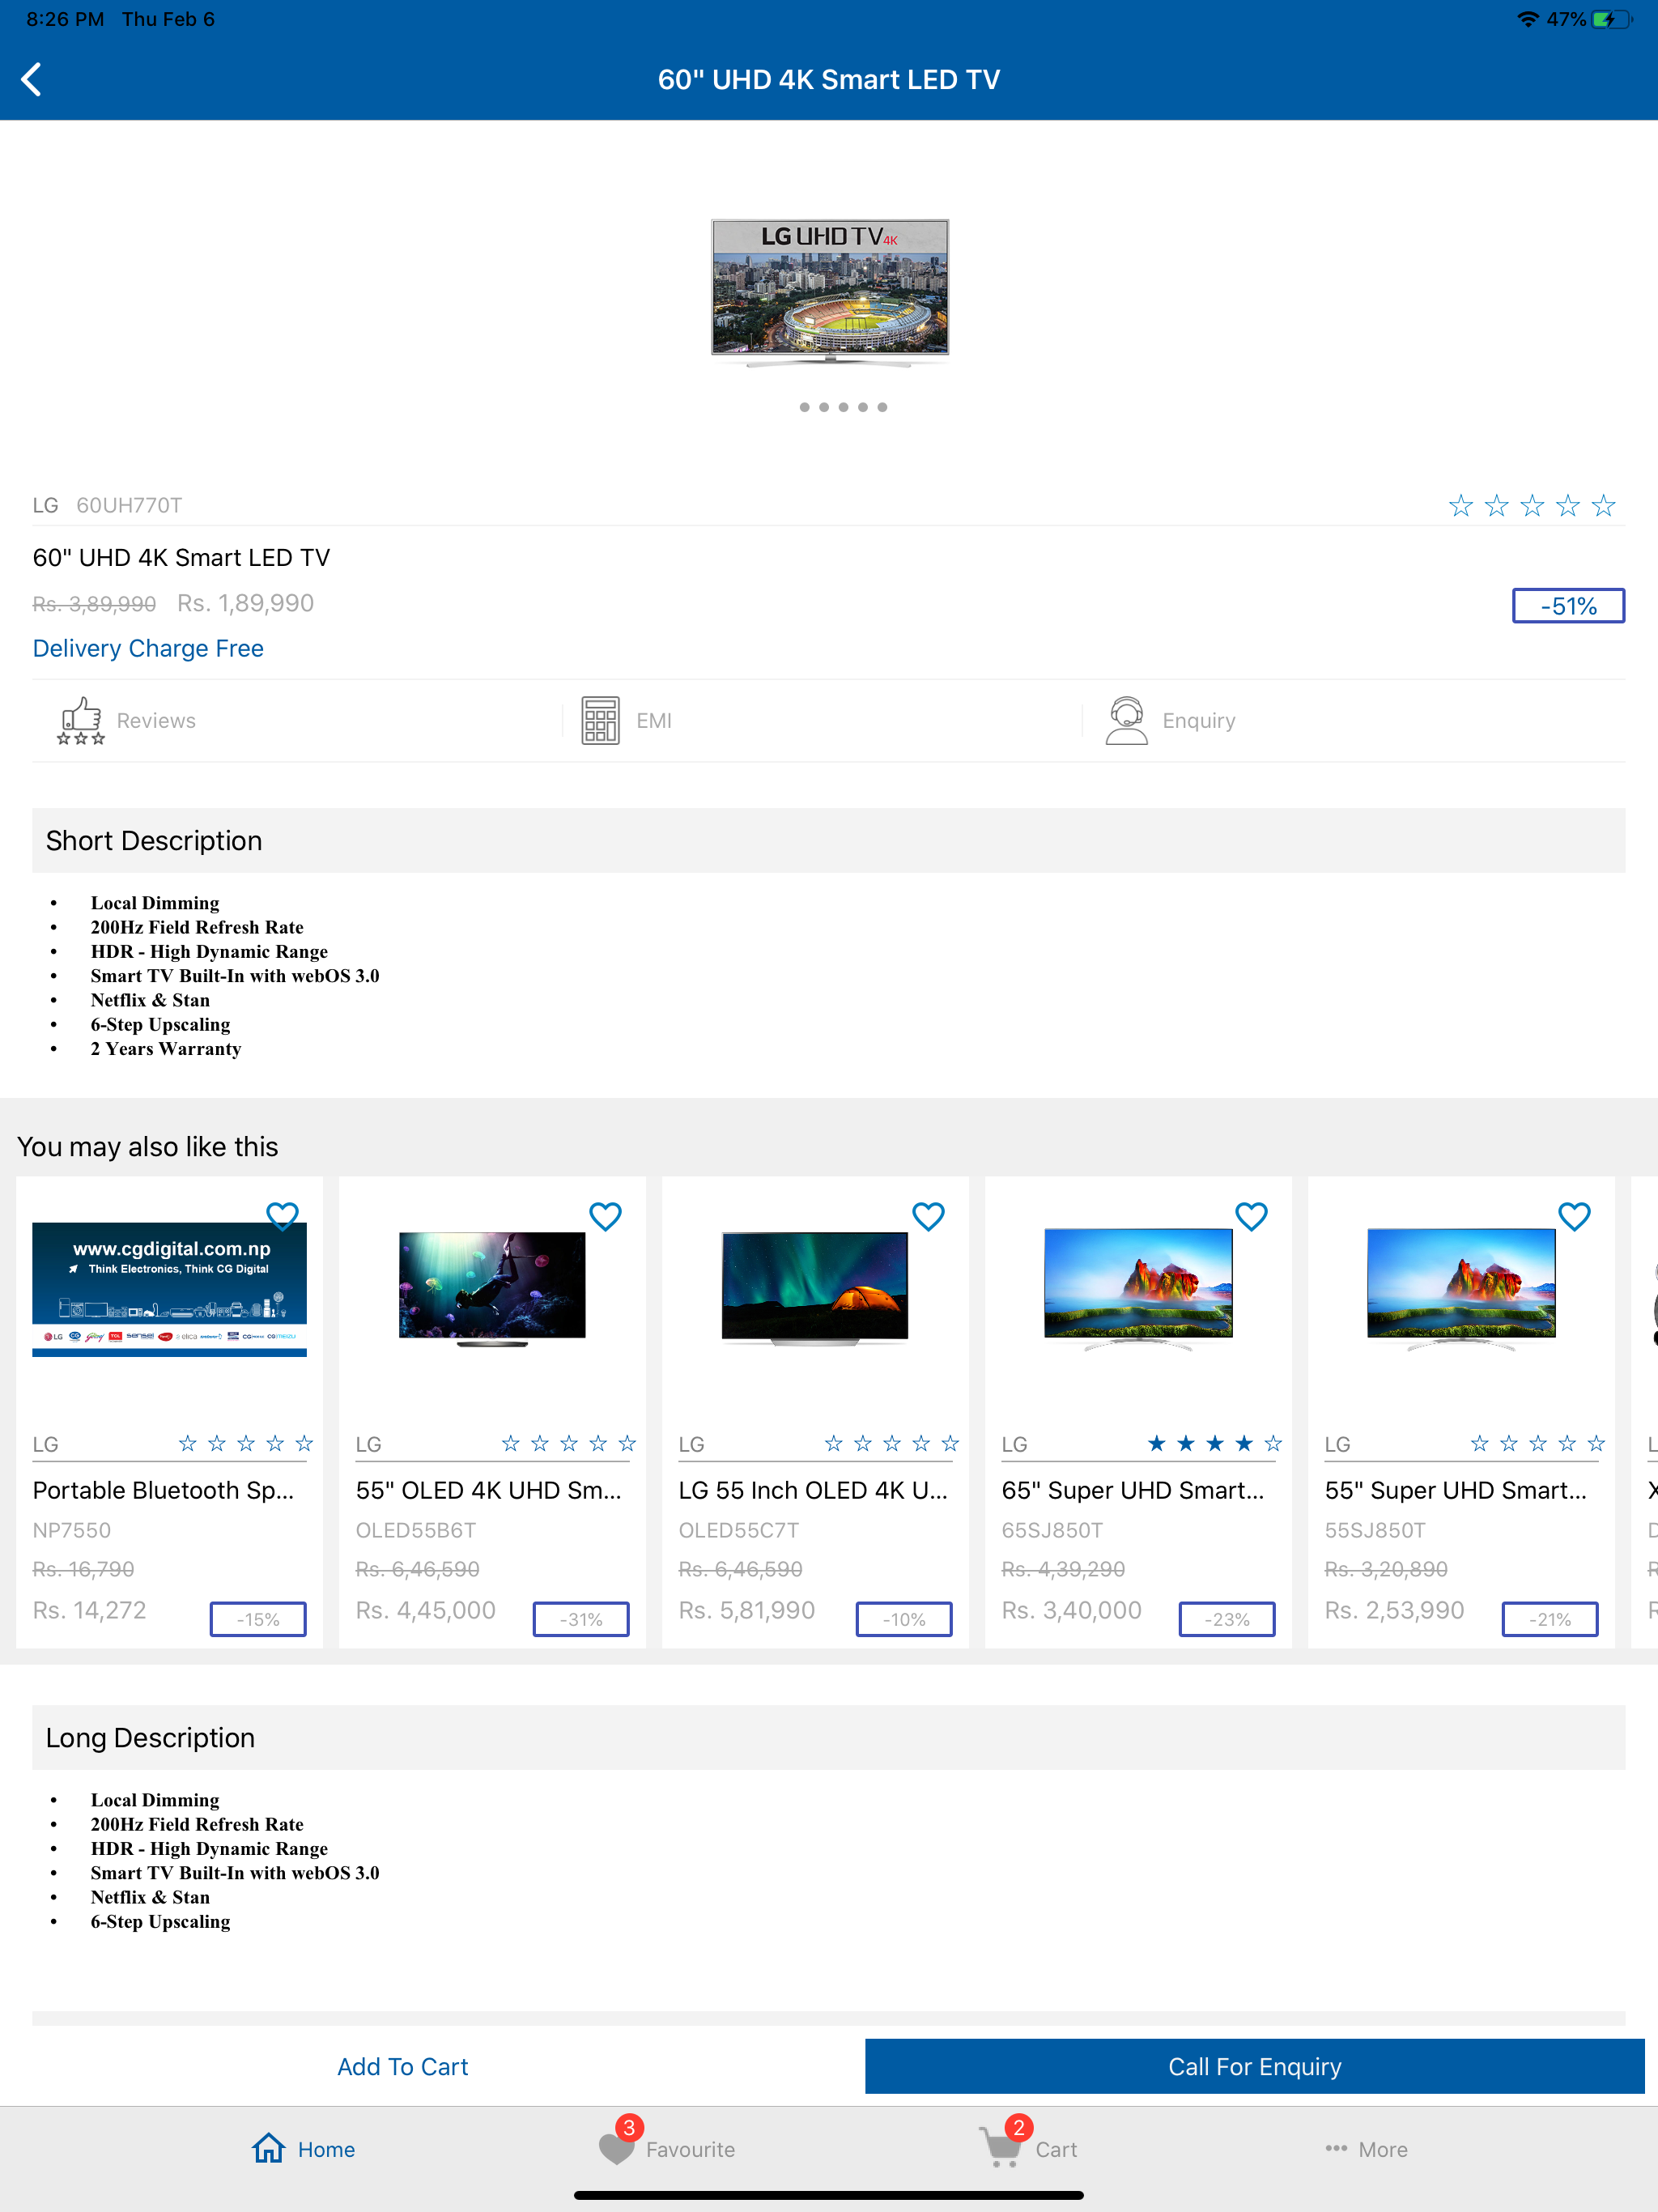The image size is (1658, 2212).
Task: Tap Add To Cart button
Action: [403, 2066]
